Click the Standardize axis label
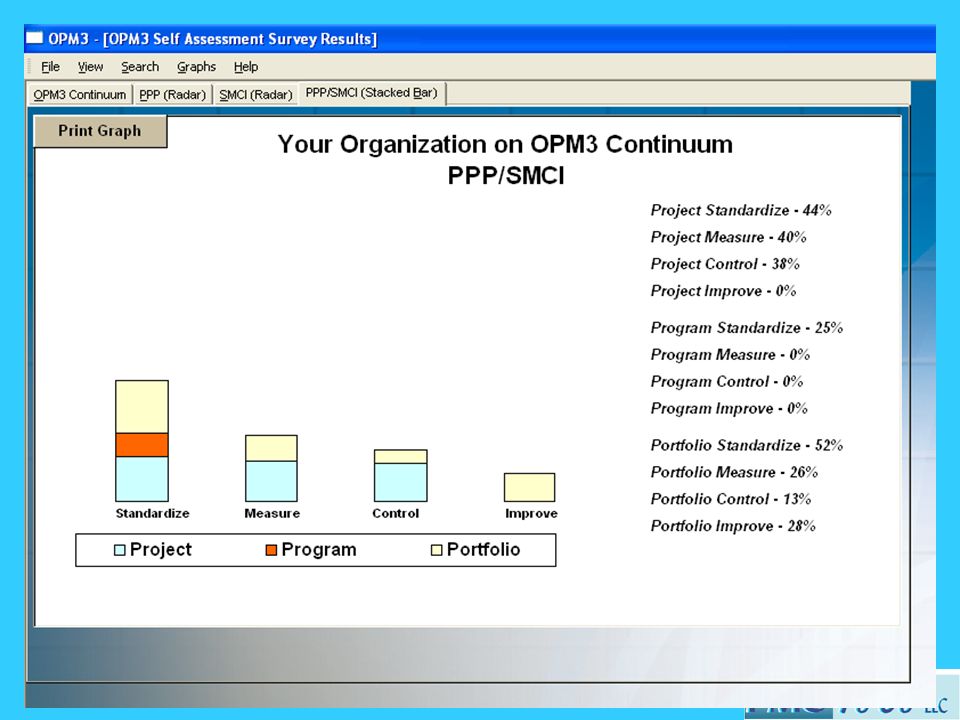The width and height of the screenshot is (960, 720). [152, 514]
